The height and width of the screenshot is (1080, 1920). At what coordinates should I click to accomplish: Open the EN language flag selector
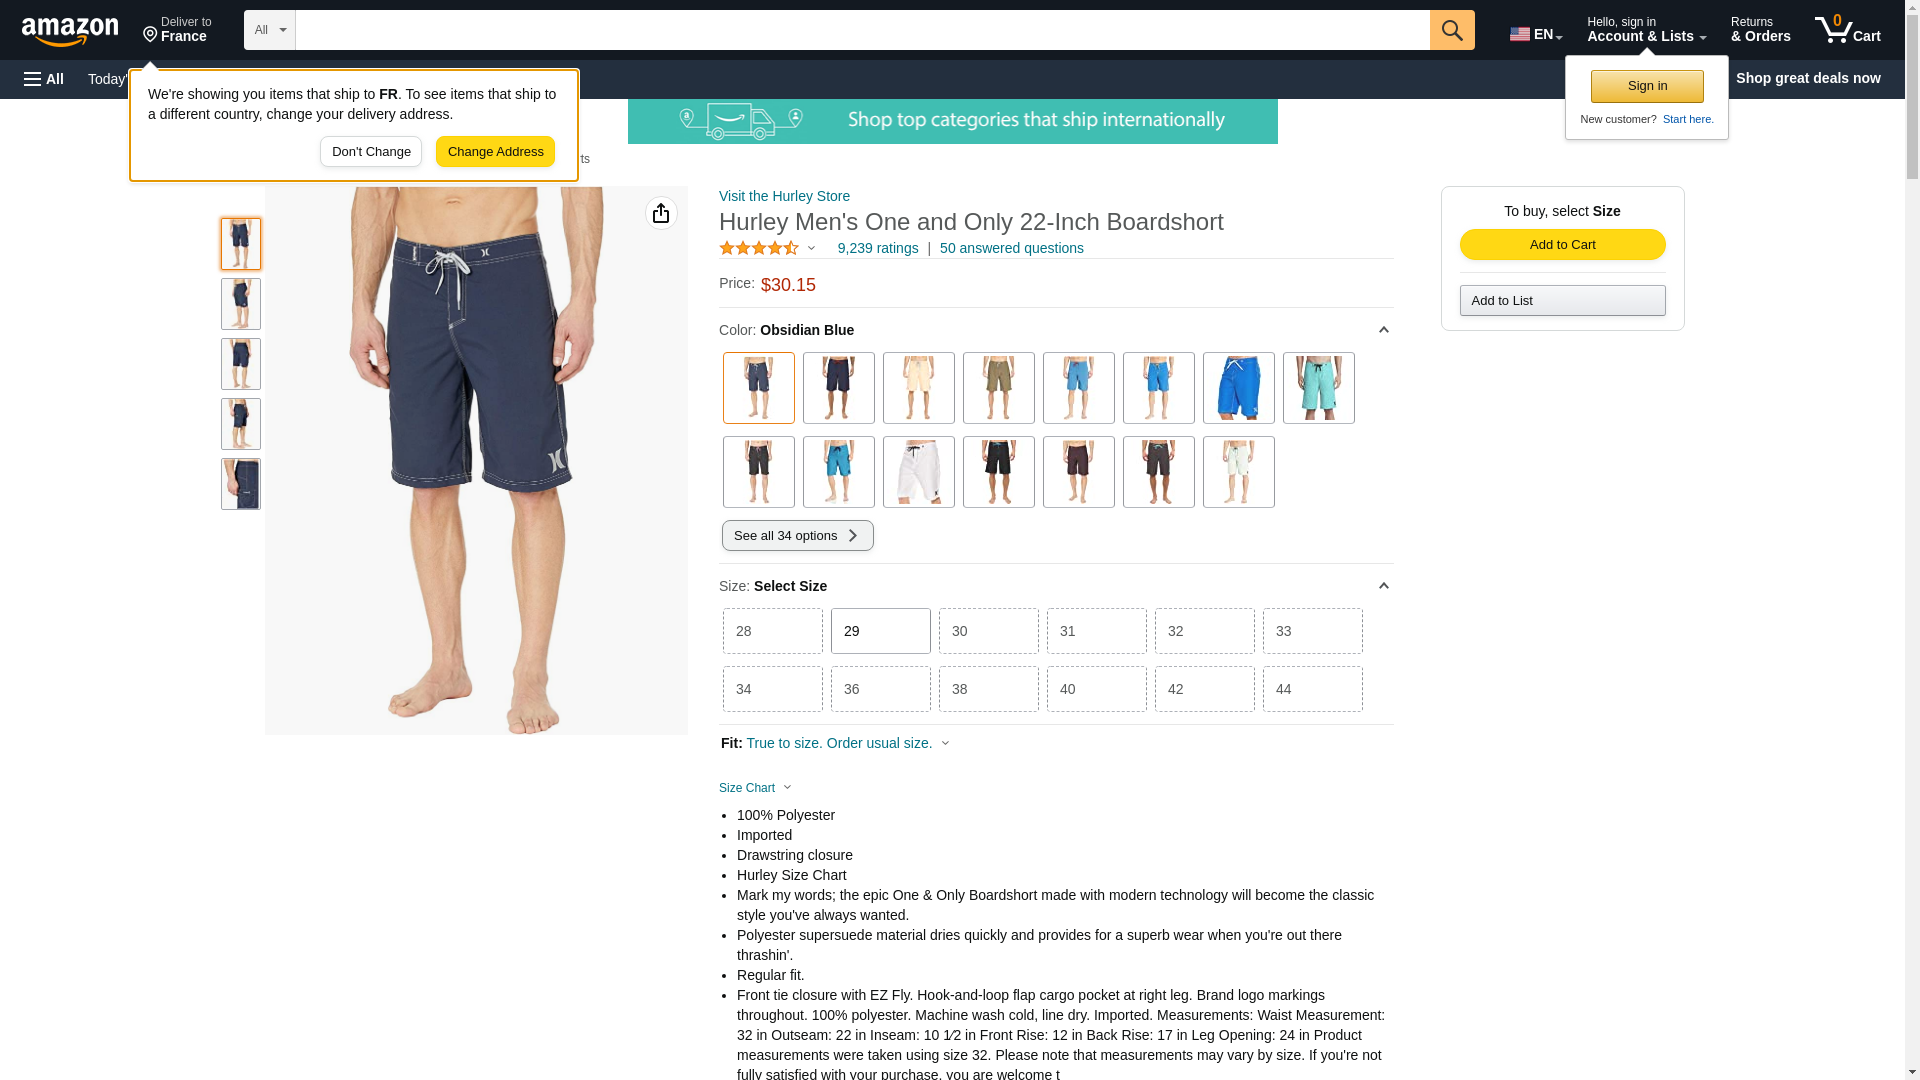coord(1536,34)
